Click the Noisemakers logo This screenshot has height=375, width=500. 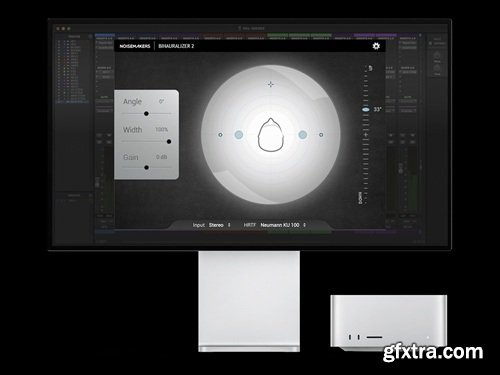pos(135,46)
